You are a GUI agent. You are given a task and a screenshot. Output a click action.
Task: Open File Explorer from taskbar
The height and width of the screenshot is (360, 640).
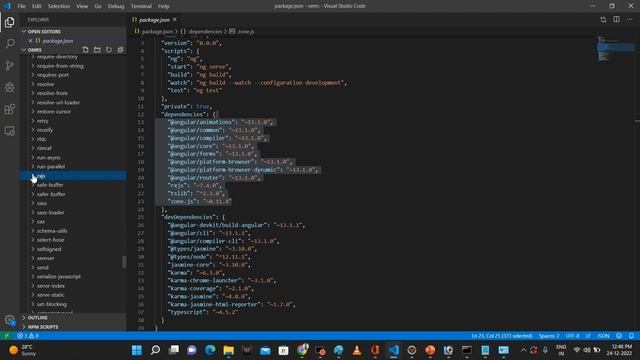229,350
